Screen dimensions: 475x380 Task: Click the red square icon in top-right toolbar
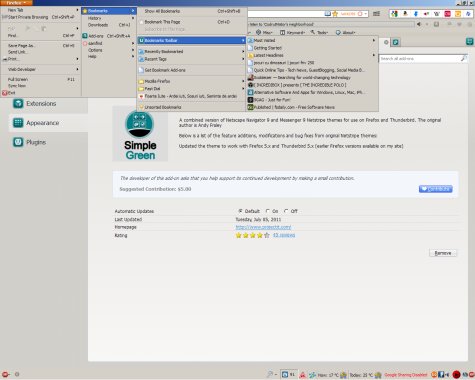tap(447, 14)
